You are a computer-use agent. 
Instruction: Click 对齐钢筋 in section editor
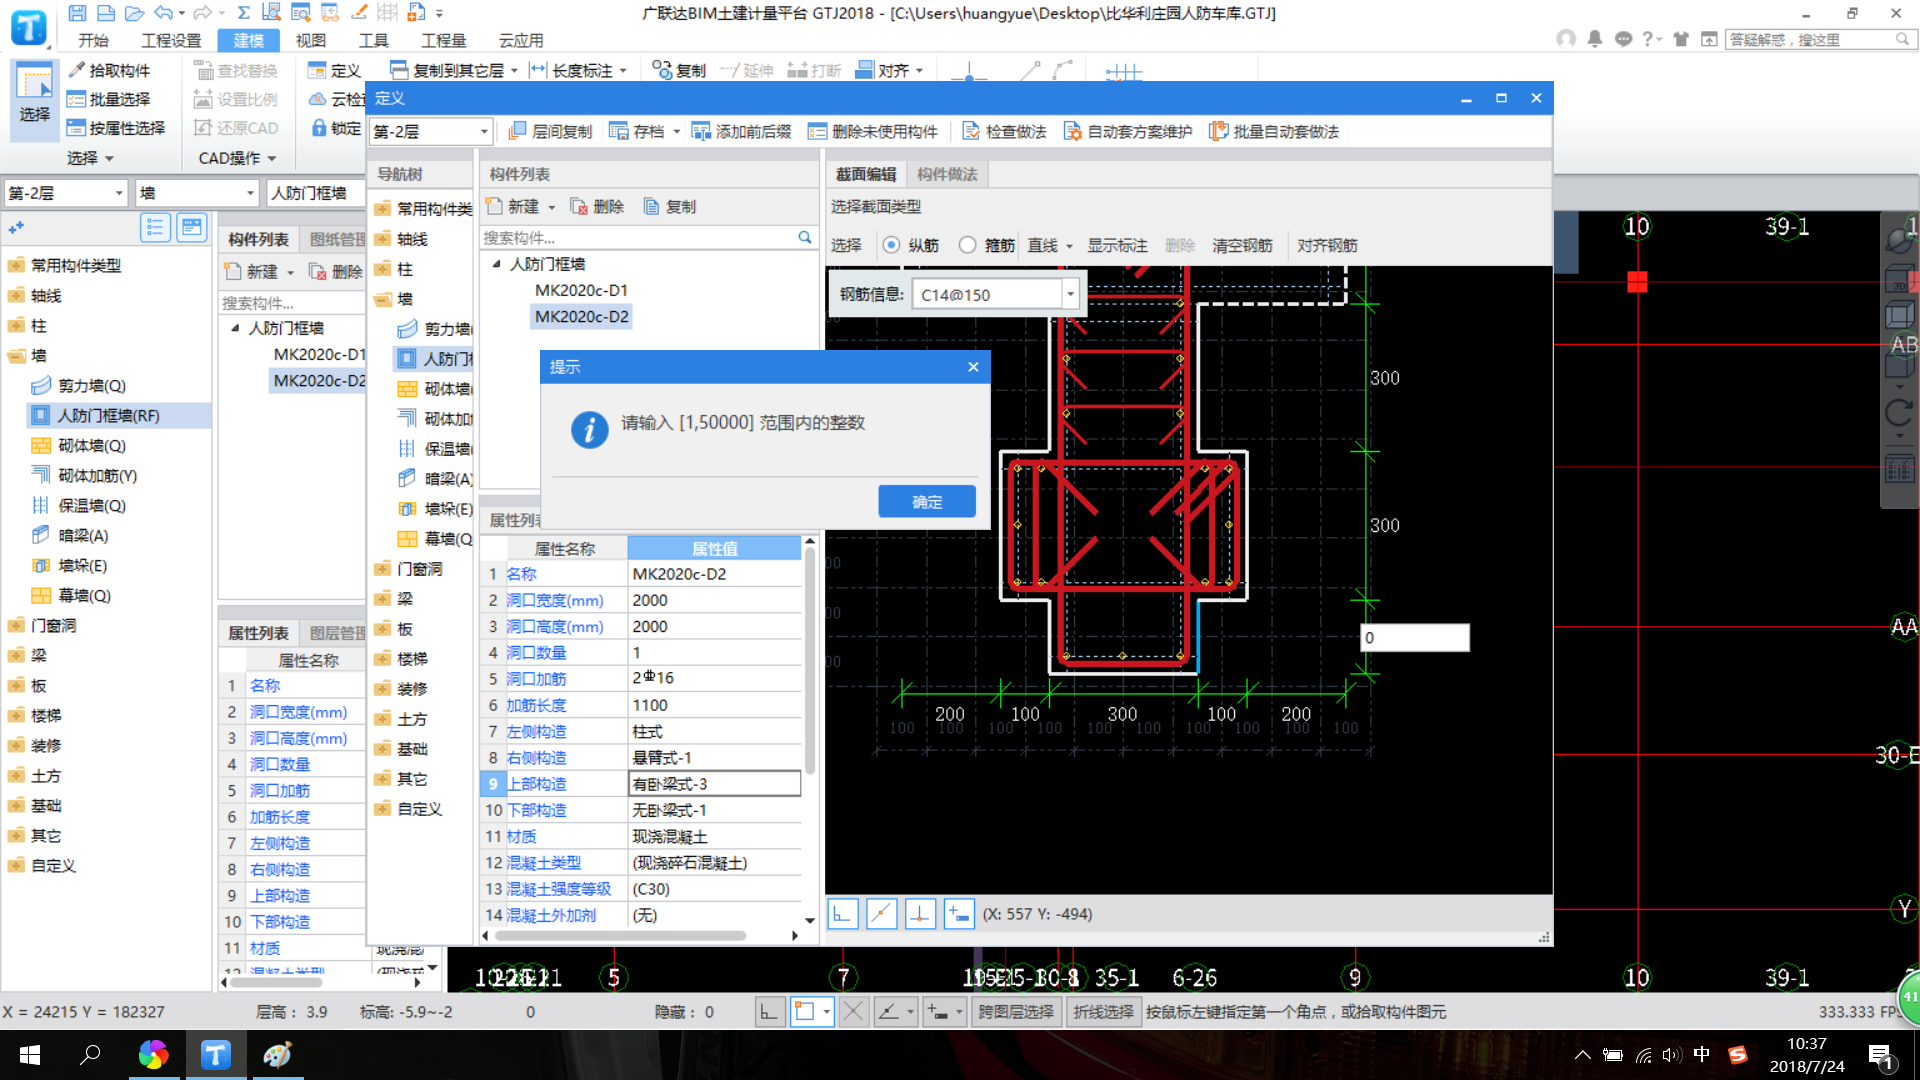(x=1327, y=246)
